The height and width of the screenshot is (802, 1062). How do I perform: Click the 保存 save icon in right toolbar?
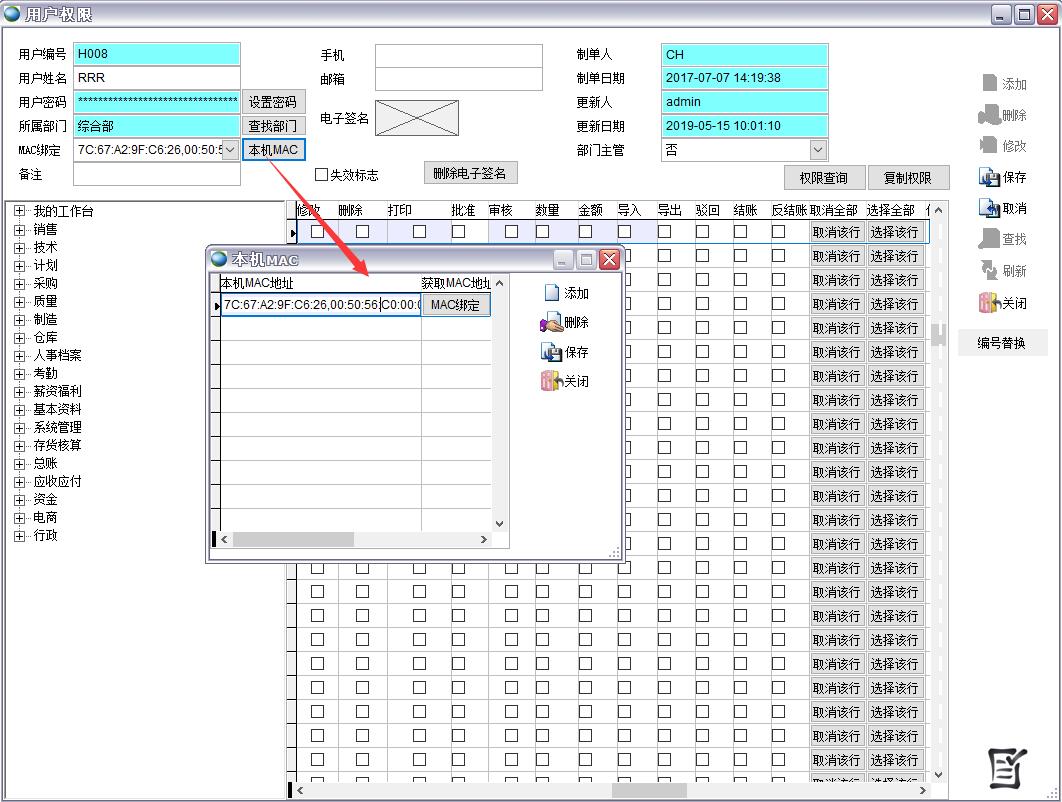(x=990, y=178)
